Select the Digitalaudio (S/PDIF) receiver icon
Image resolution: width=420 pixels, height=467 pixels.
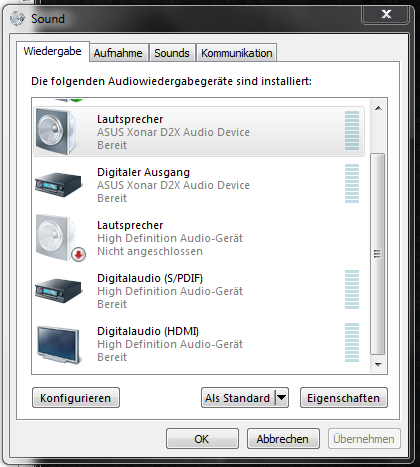tap(59, 290)
